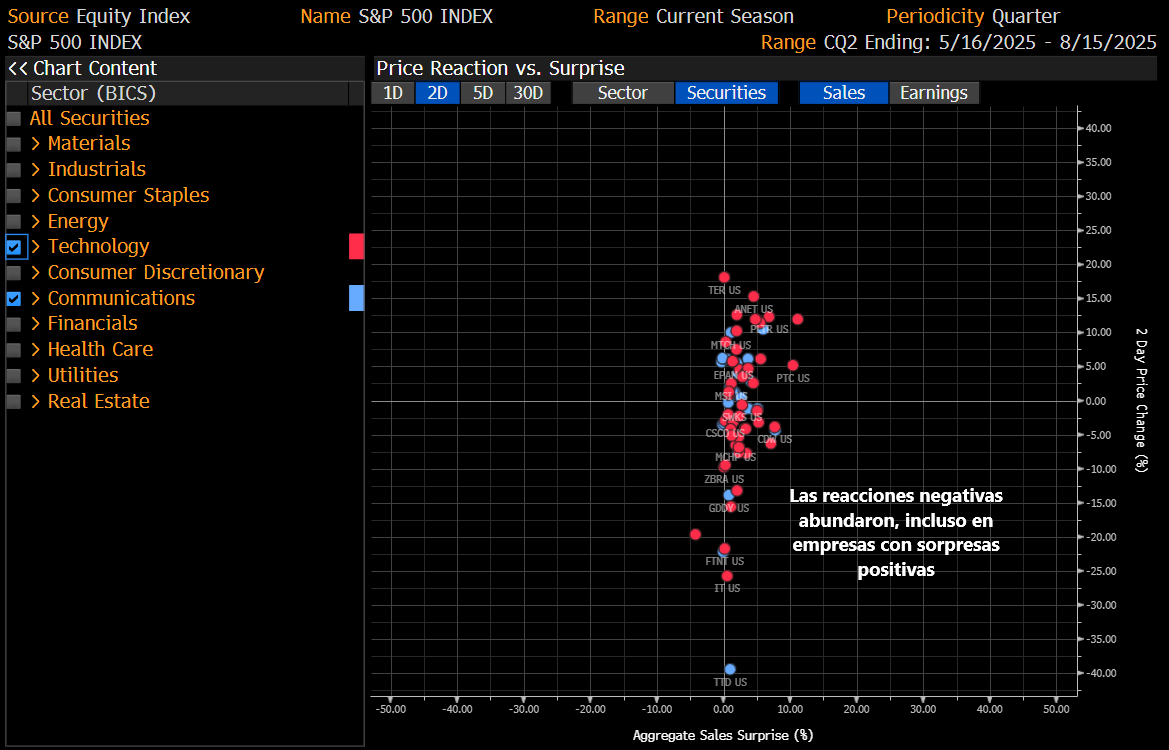
Task: Expand the Energy sector arrow
Action: point(36,221)
